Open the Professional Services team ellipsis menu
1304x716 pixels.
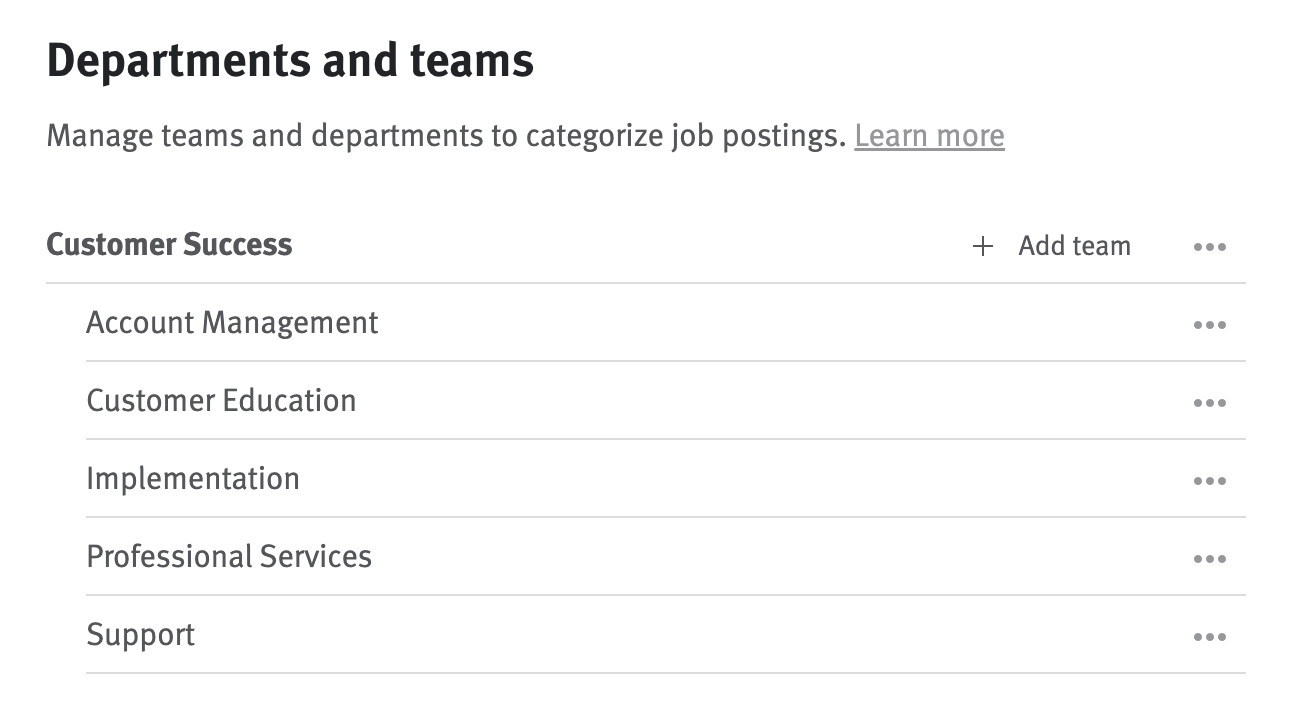[x=1209, y=559]
